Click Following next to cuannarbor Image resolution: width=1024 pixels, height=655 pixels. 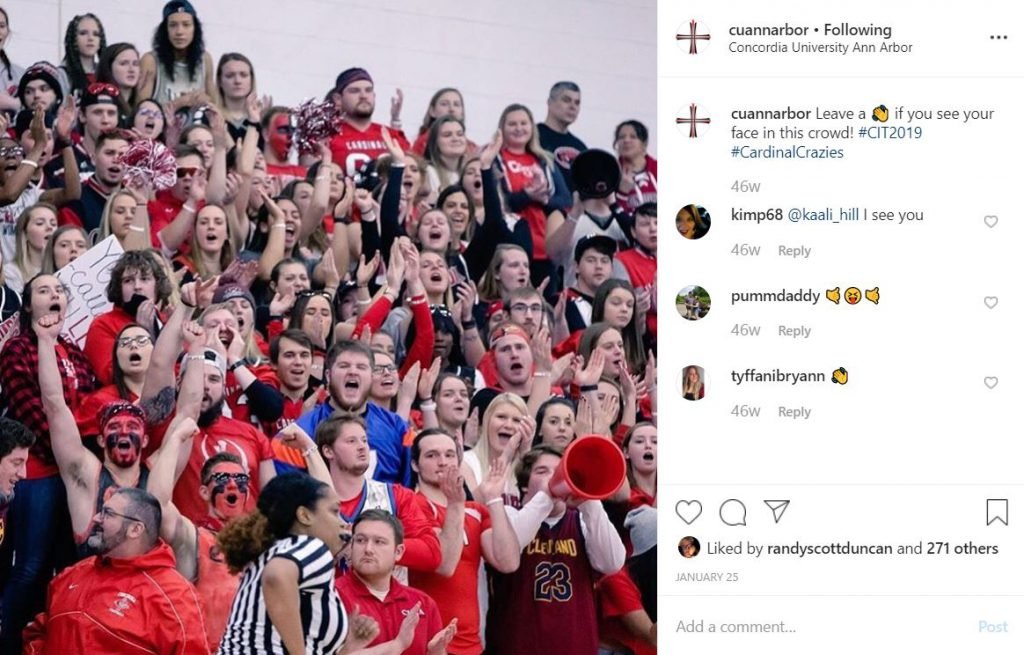(x=857, y=30)
